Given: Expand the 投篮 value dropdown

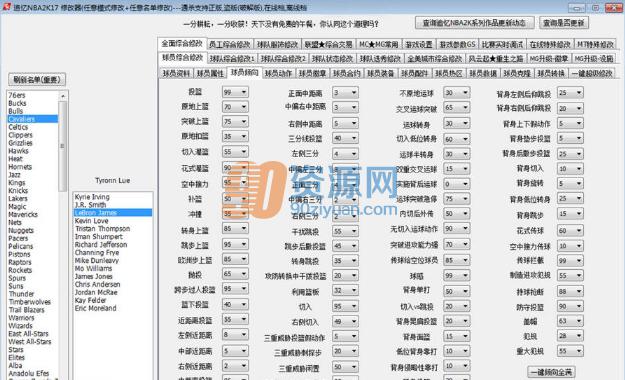Looking at the screenshot, I should (x=235, y=92).
